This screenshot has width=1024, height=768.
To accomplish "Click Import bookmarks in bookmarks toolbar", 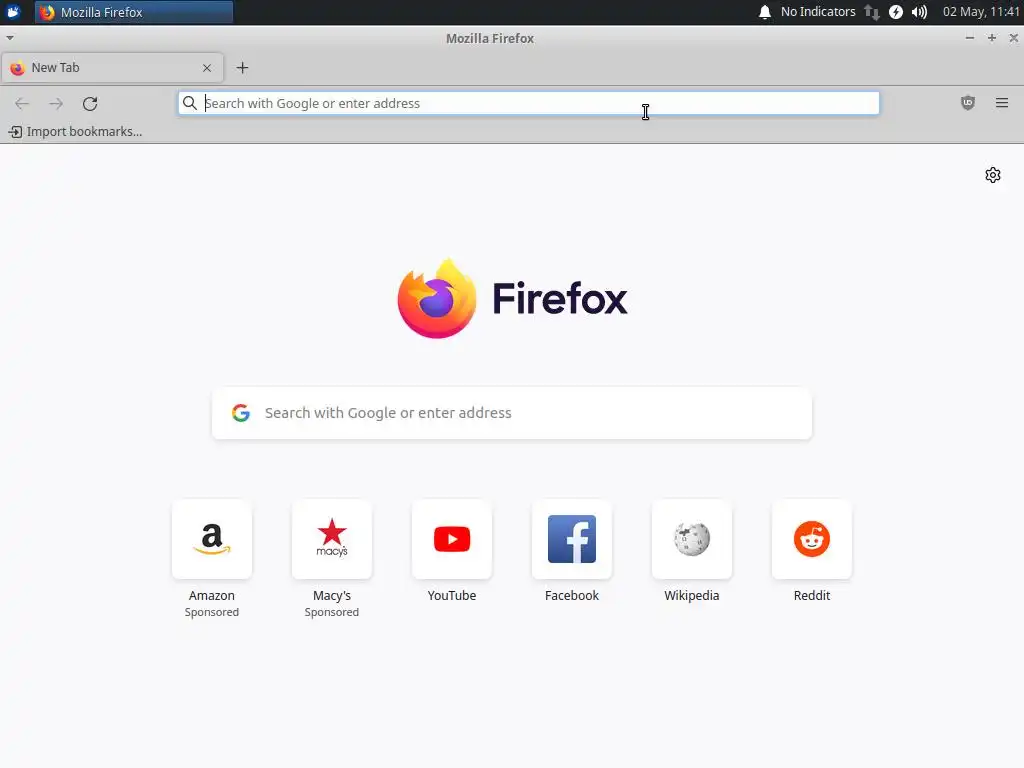I will pos(76,132).
